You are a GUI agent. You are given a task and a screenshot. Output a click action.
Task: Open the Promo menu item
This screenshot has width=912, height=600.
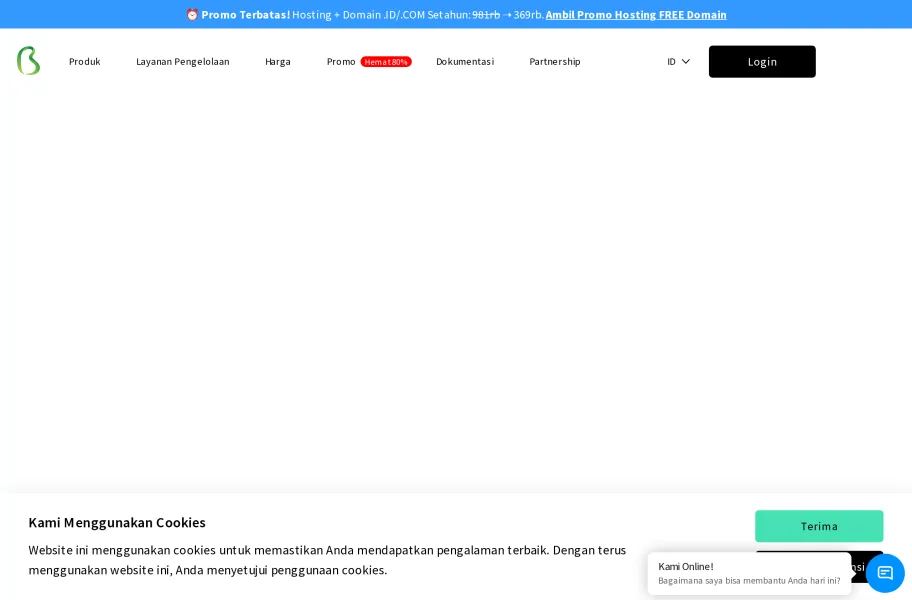click(x=341, y=62)
